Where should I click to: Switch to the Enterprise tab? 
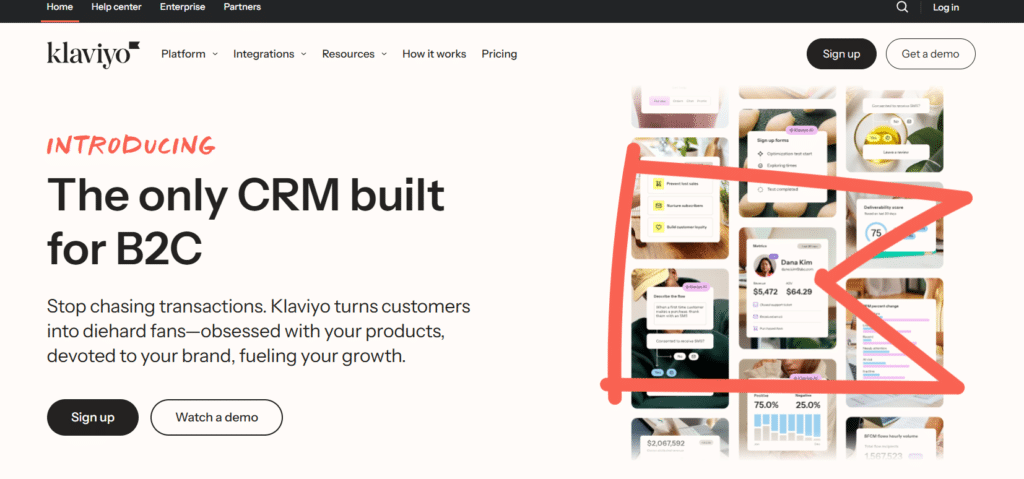click(182, 7)
